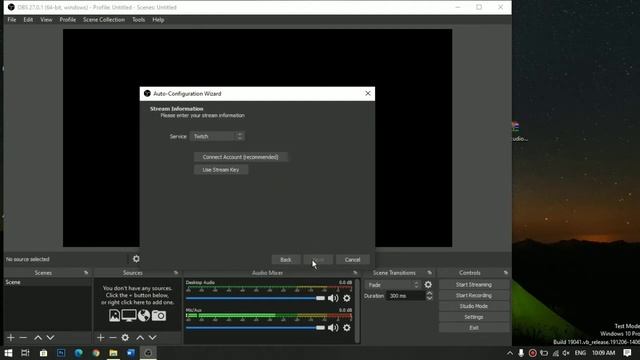Open the Profile menu
This screenshot has height=360, width=640.
[x=67, y=20]
